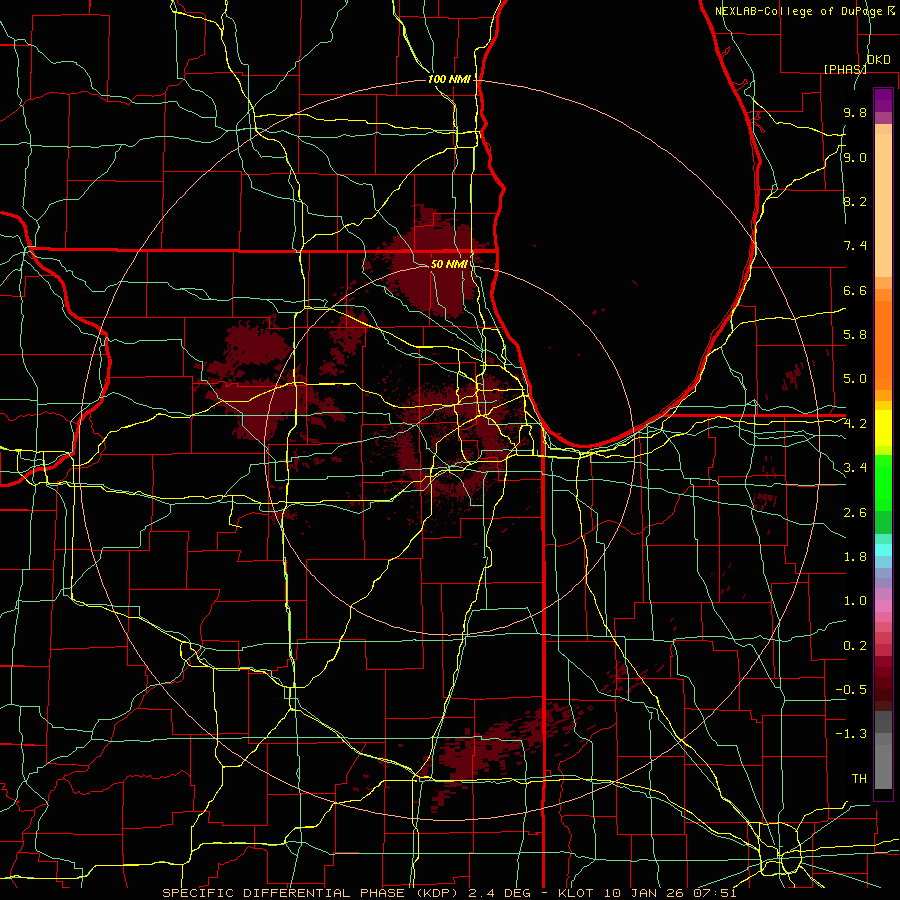Click the arrow logo icon after DuPage
Viewport: 900px width, 900px height.
891,10
